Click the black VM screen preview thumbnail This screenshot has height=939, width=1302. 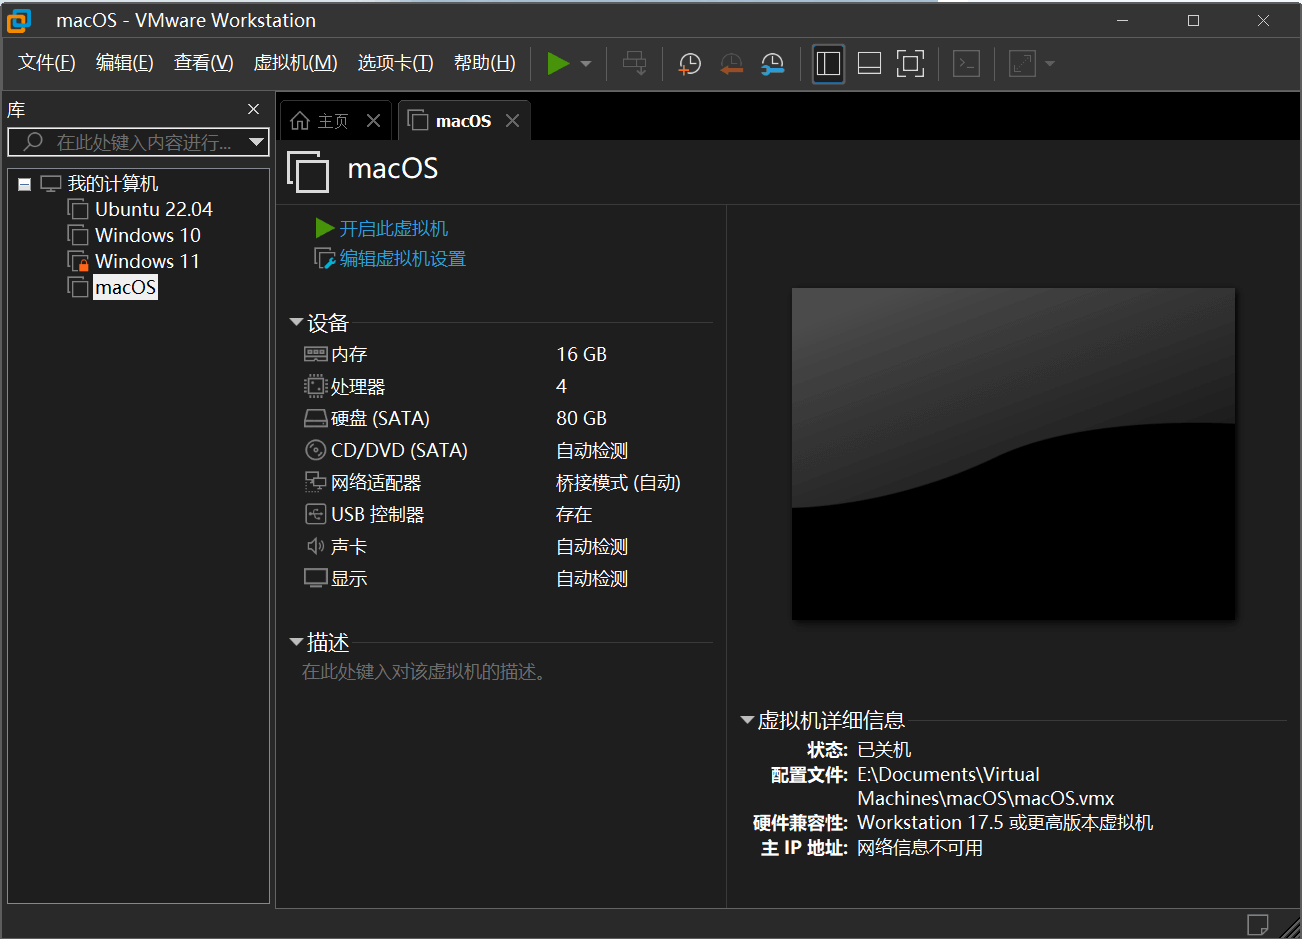1013,454
